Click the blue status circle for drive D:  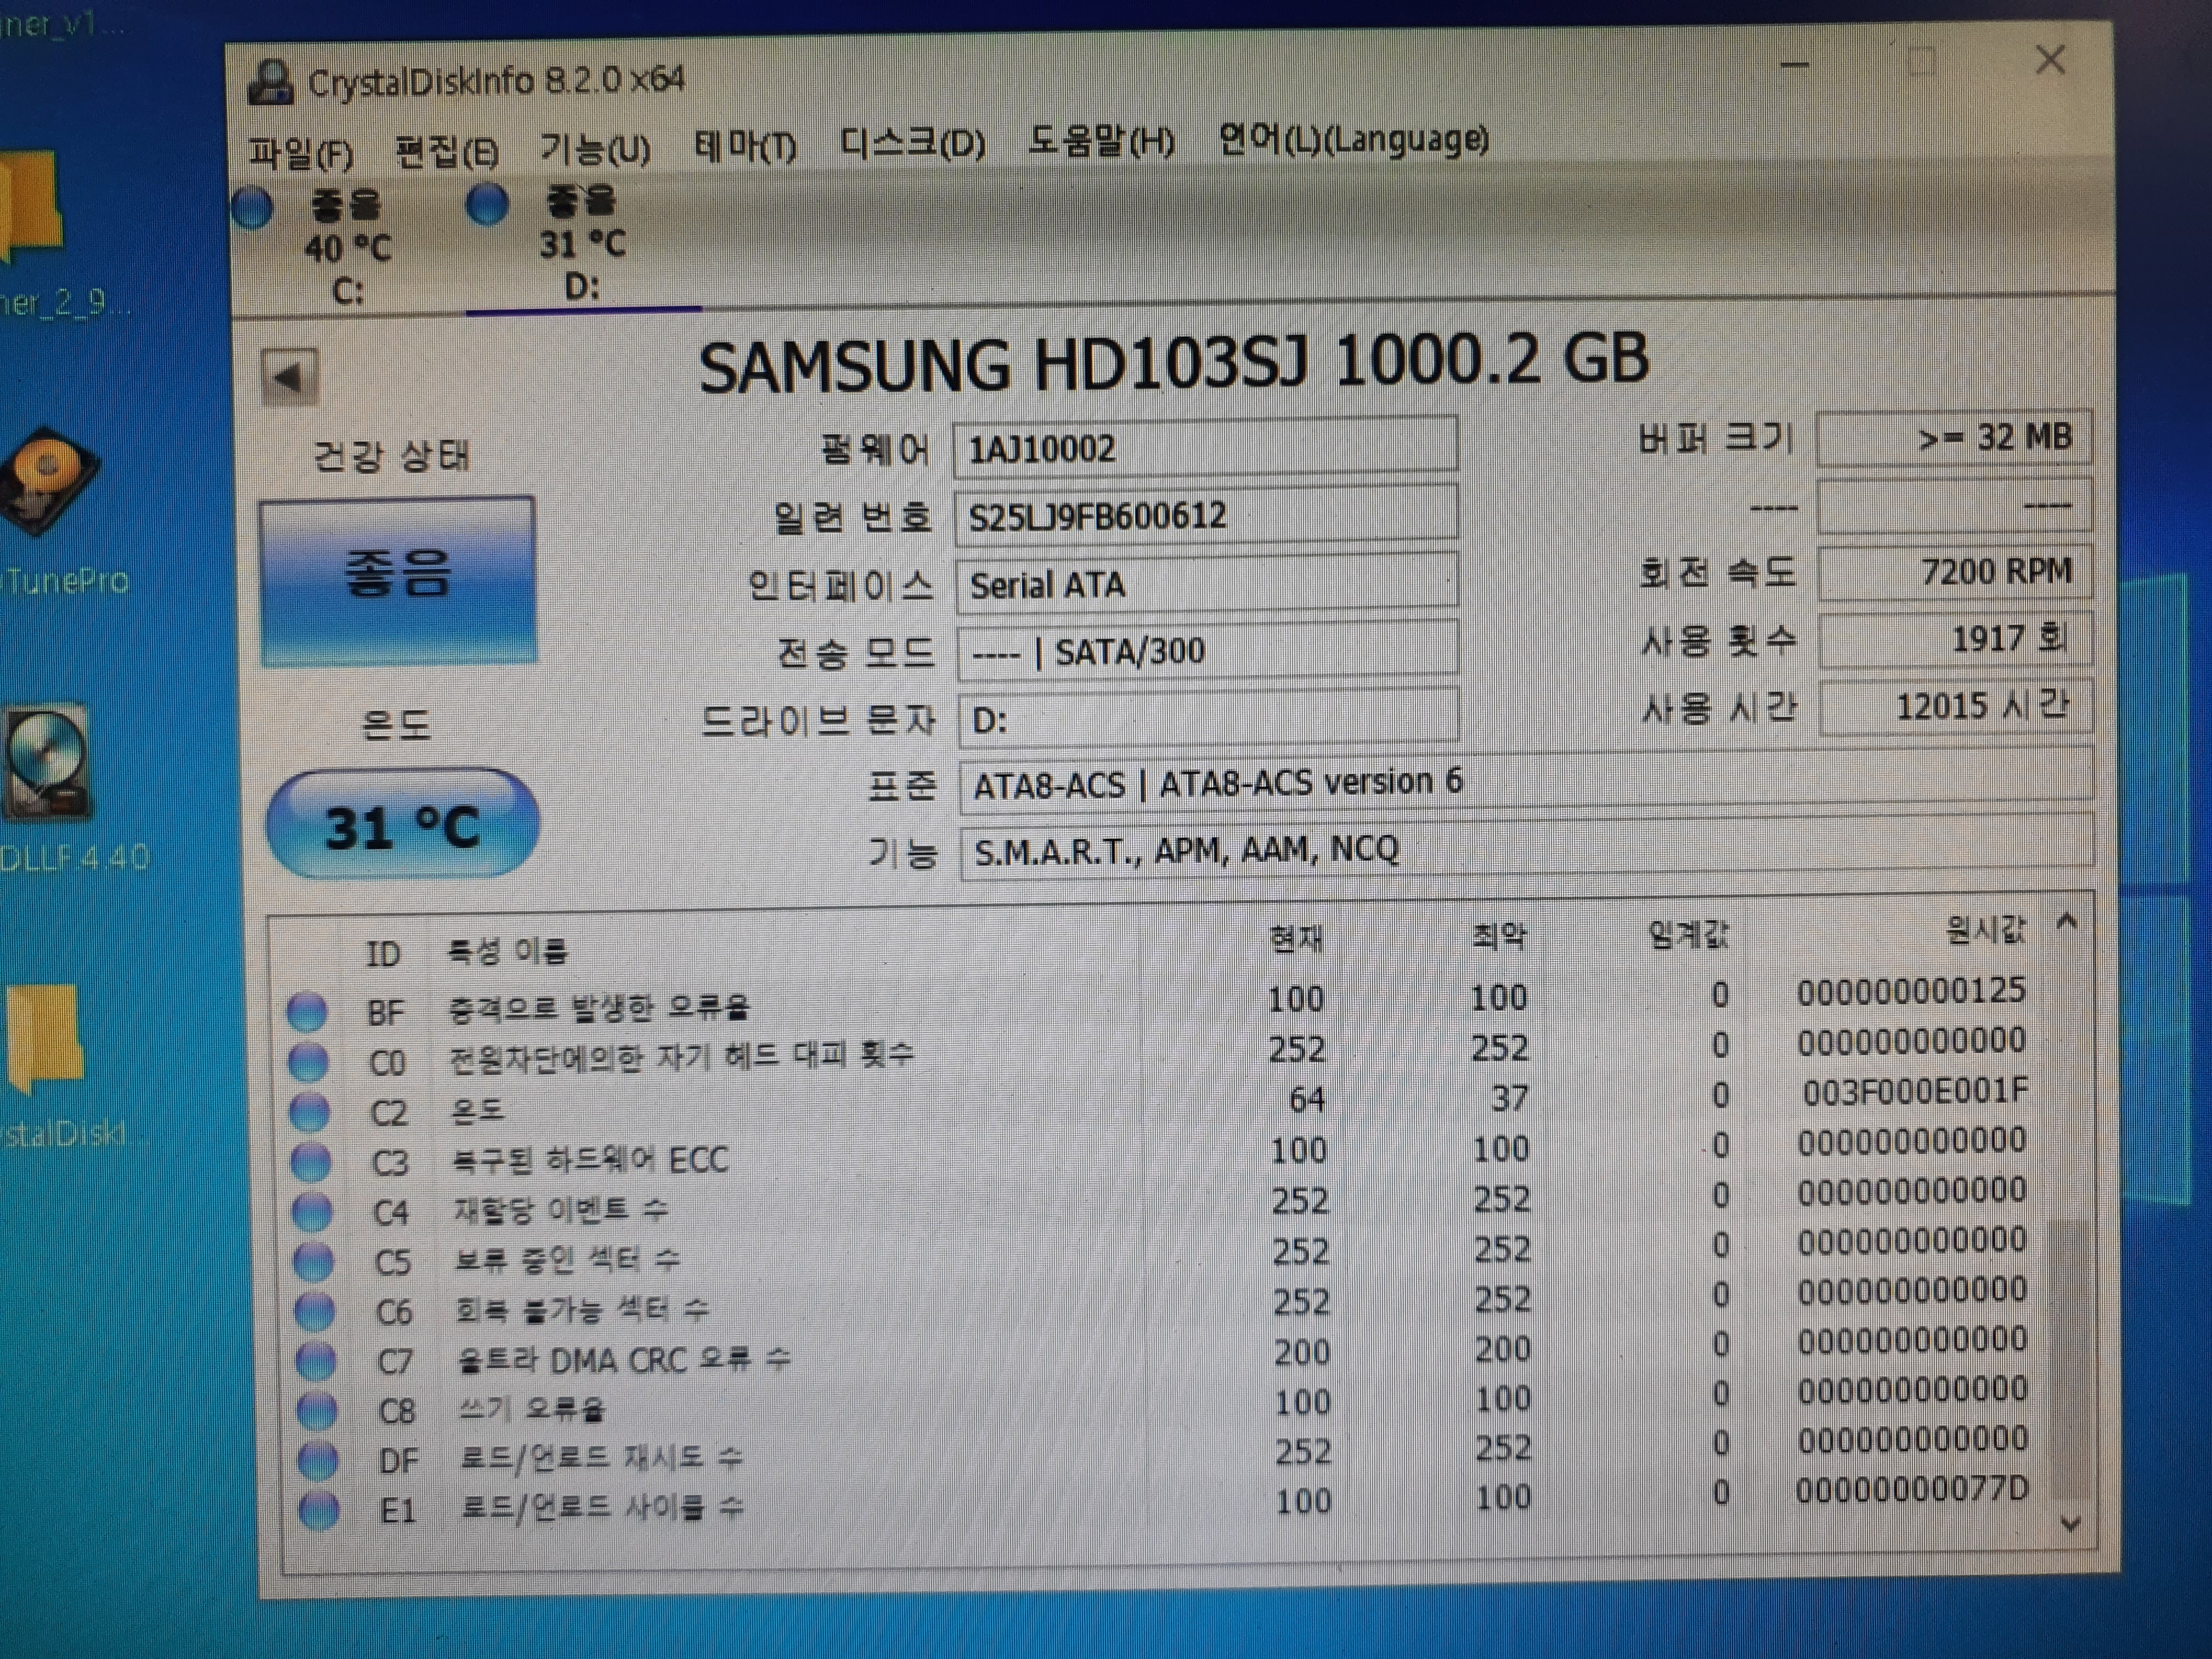click(488, 204)
